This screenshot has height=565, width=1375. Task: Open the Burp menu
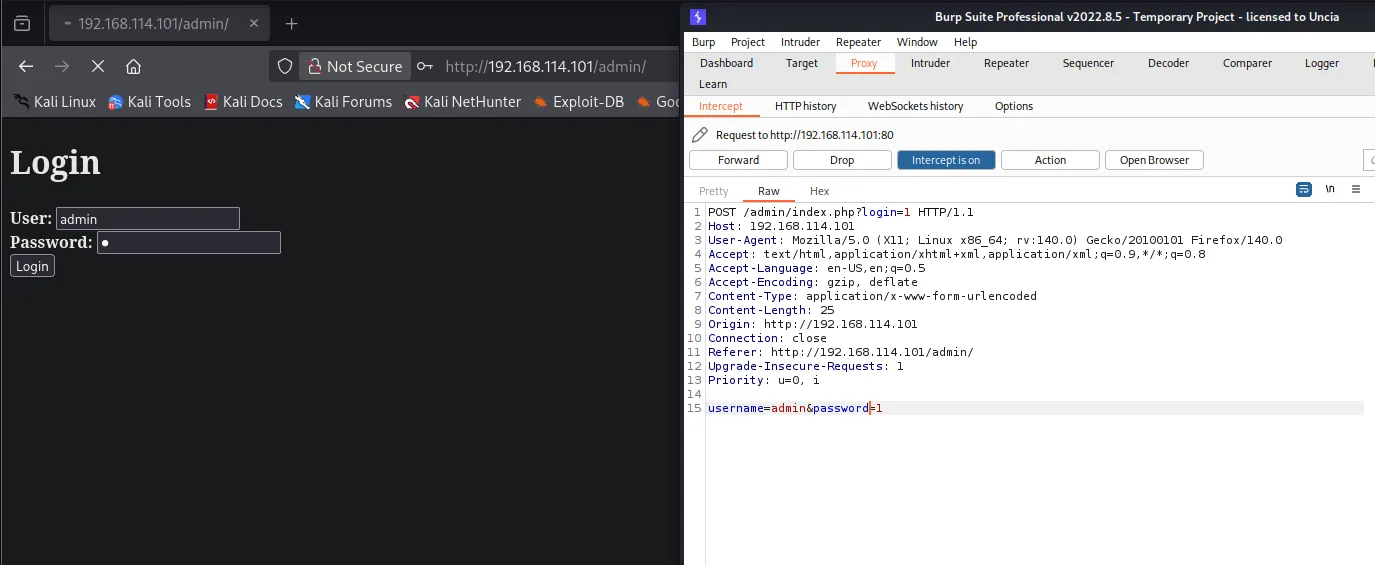(x=704, y=42)
